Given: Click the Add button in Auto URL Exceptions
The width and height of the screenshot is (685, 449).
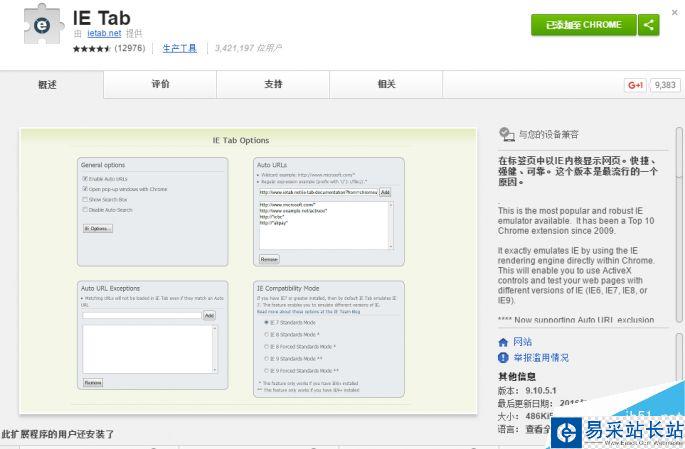Looking at the screenshot, I should 209,315.
